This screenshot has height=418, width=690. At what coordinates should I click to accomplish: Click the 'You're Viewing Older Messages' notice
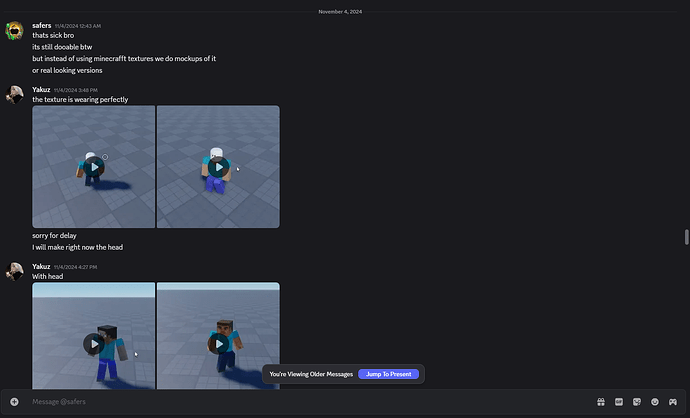[x=311, y=374]
